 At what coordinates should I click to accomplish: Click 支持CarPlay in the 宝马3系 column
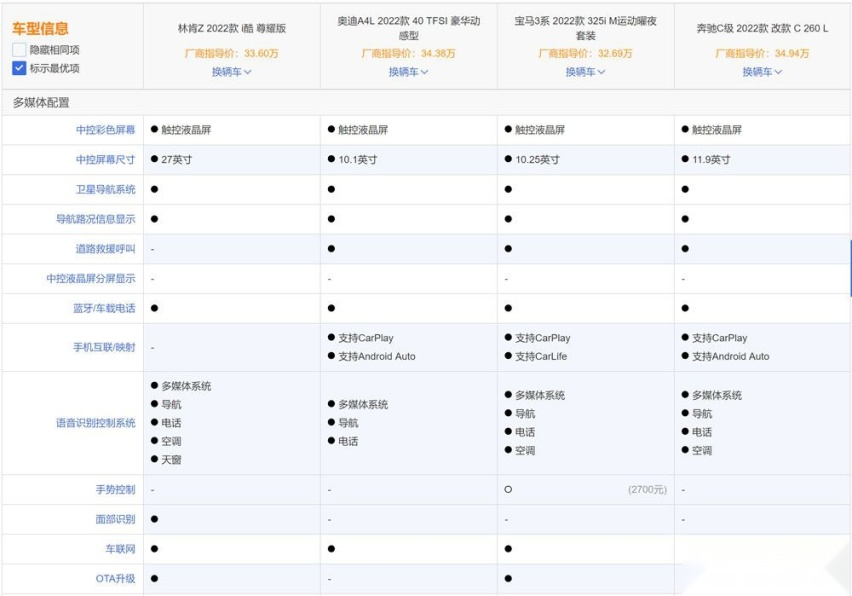(543, 338)
